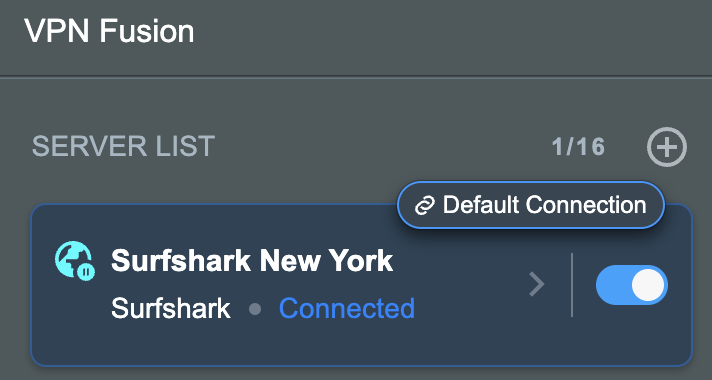Open the Surfshark New York profile name
Image resolution: width=712 pixels, height=380 pixels.
252,261
